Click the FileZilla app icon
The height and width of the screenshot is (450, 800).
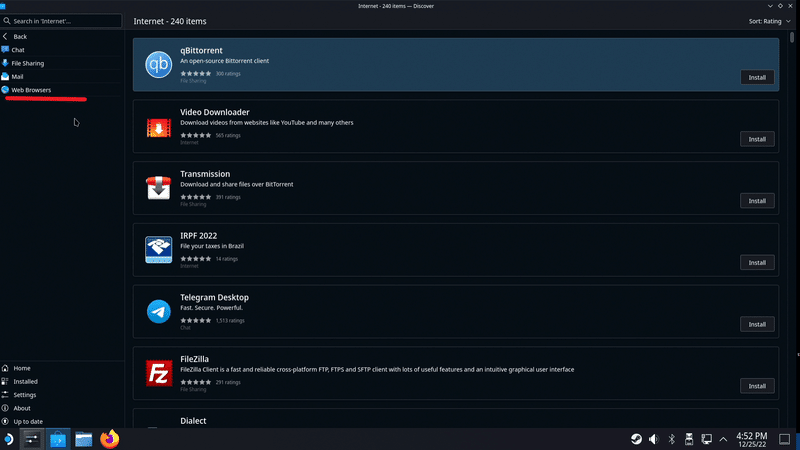pos(158,373)
